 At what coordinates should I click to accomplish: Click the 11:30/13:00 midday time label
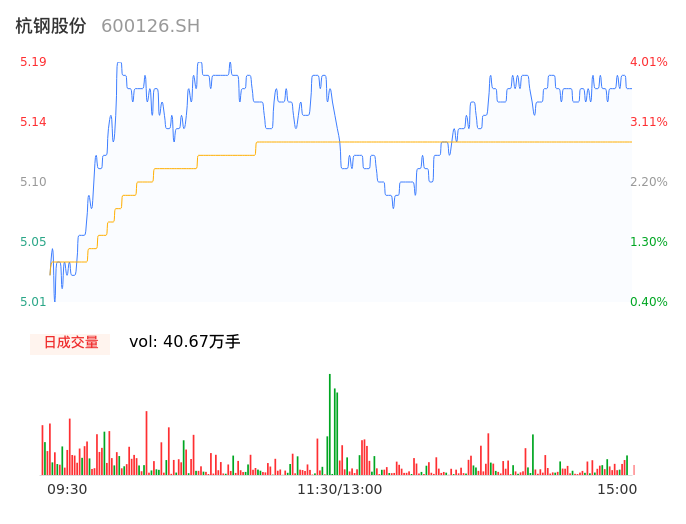click(339, 489)
